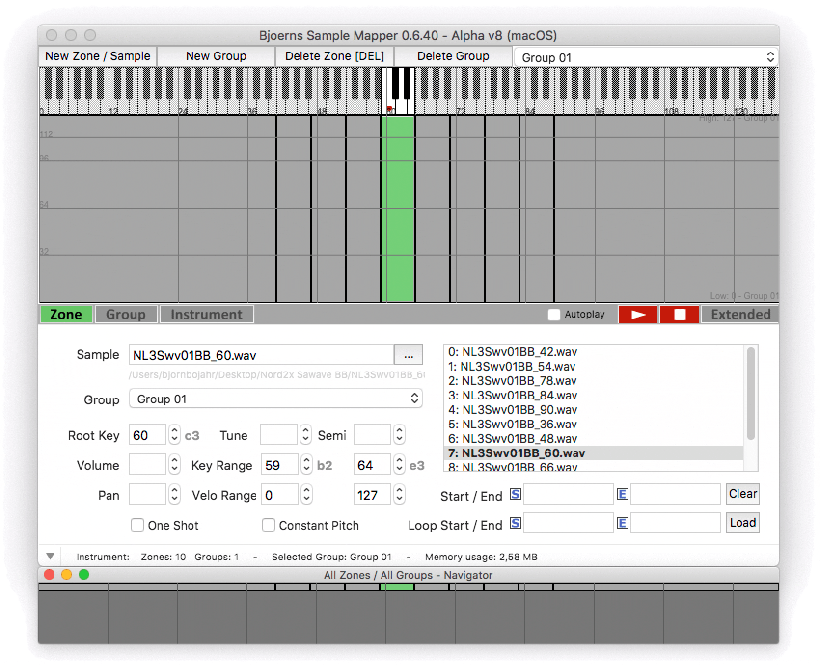This screenshot has height=665, width=820.
Task: Select sample NL3Swv01BB_84.wav in list
Action: point(594,395)
